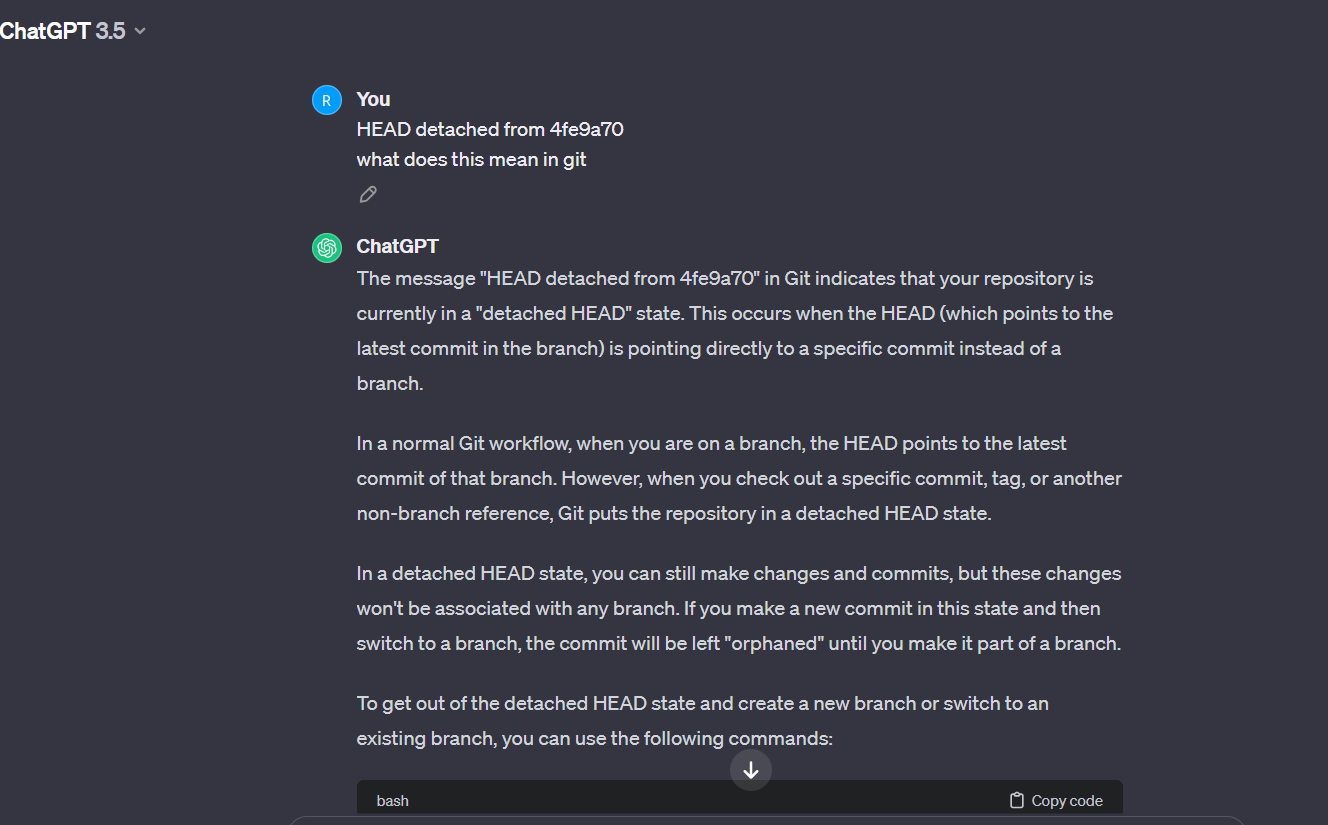Screen dimensions: 1328x825
Task: Click the Copy code text
Action: pyautogui.click(x=1067, y=800)
